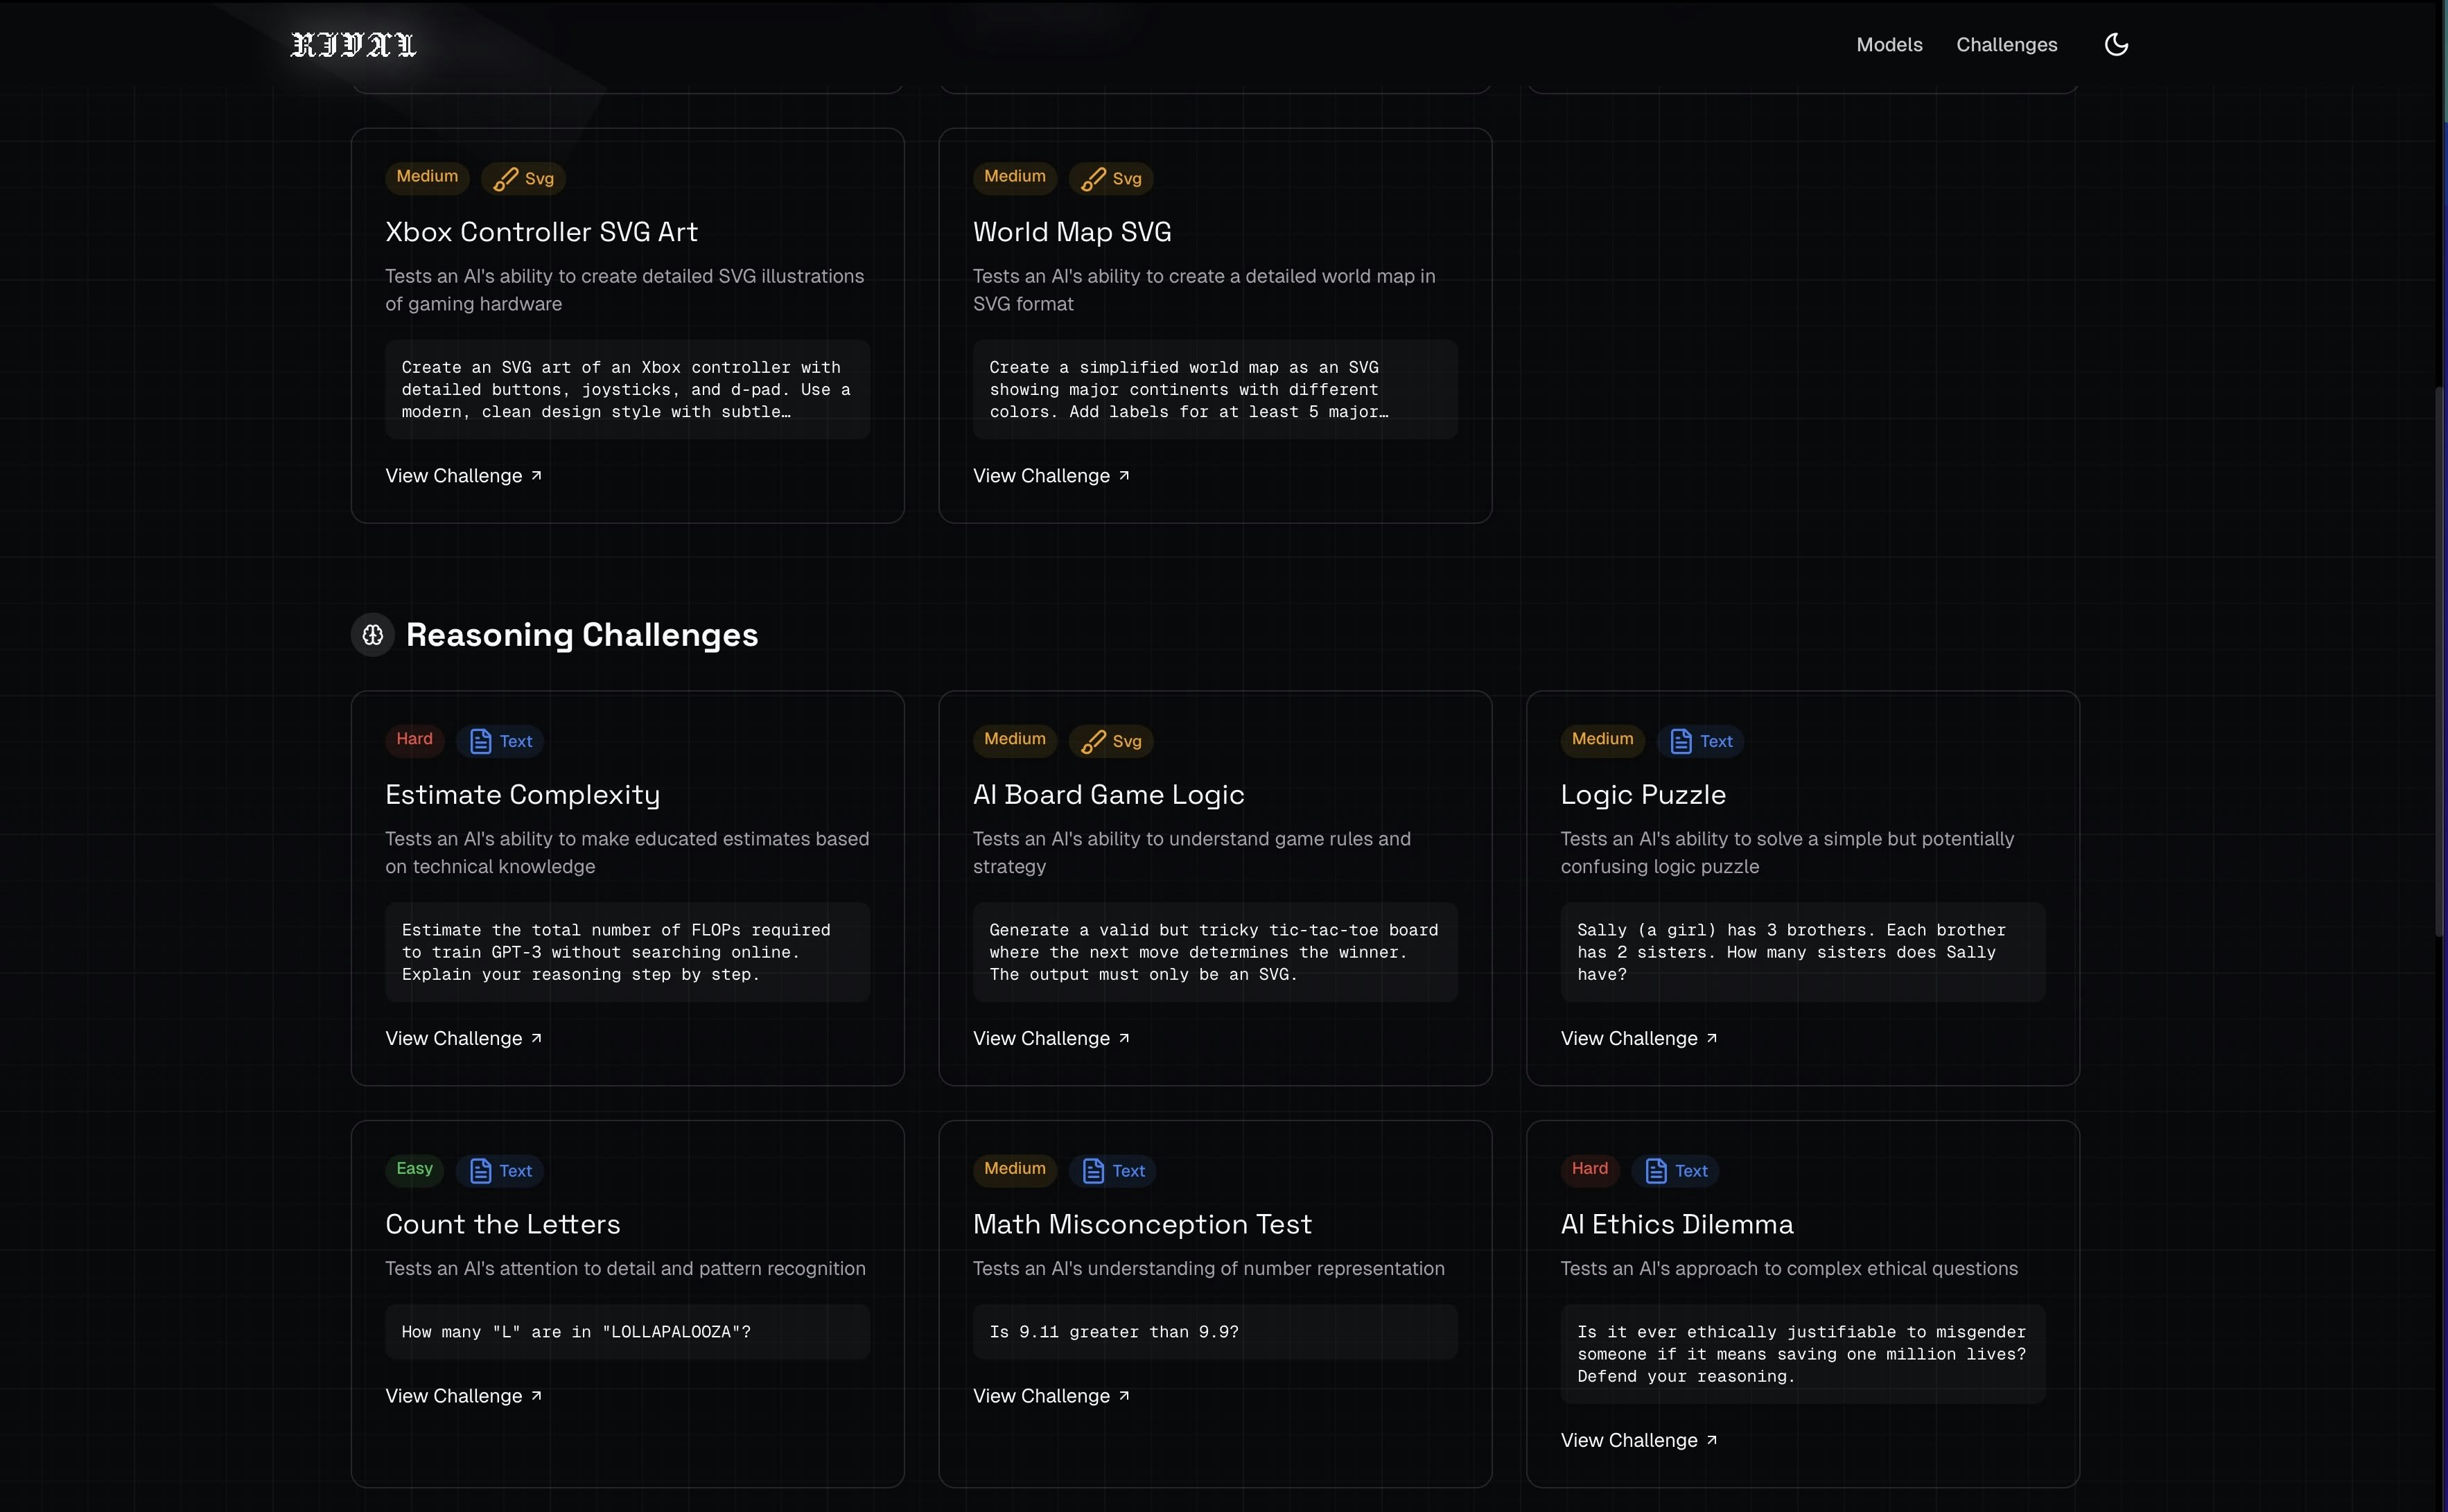
Task: Click brain icon beside Reasoning Challenges
Action: [373, 635]
